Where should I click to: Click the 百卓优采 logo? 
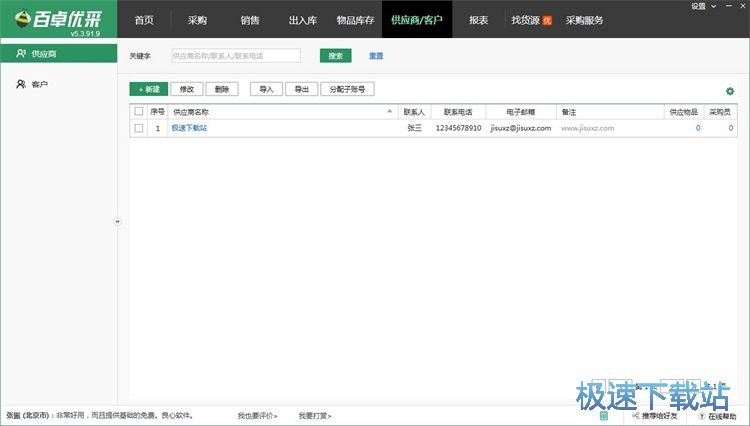tap(58, 19)
